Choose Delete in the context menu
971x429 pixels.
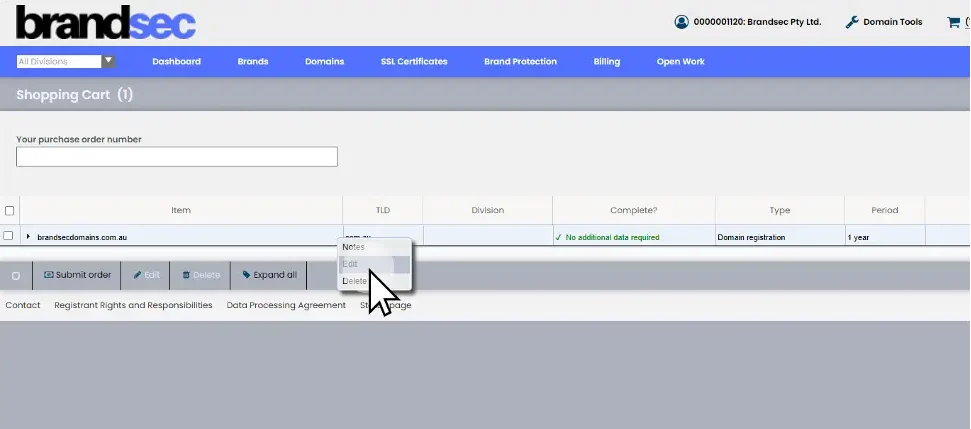click(x=374, y=281)
